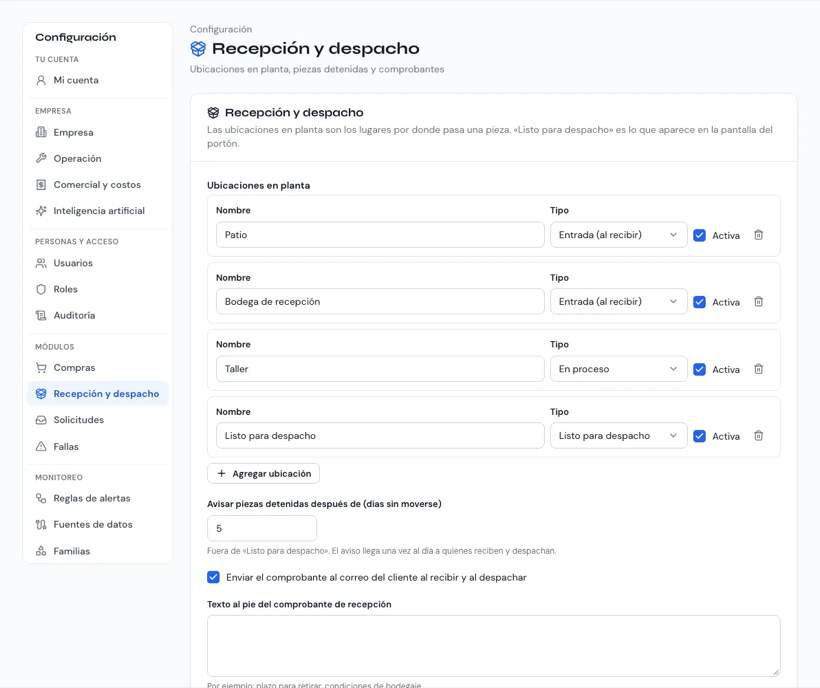
Task: Click the Fallas warning triangle icon
Action: 41,446
